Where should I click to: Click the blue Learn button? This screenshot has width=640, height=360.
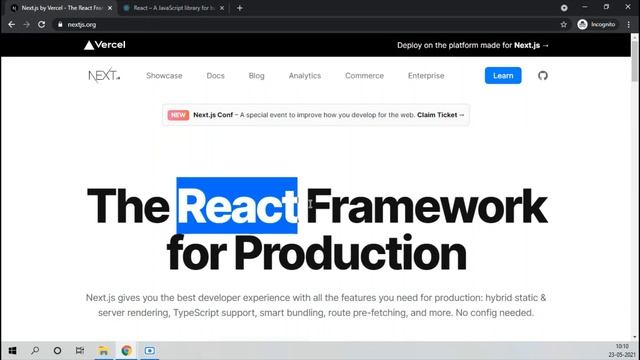click(x=503, y=76)
